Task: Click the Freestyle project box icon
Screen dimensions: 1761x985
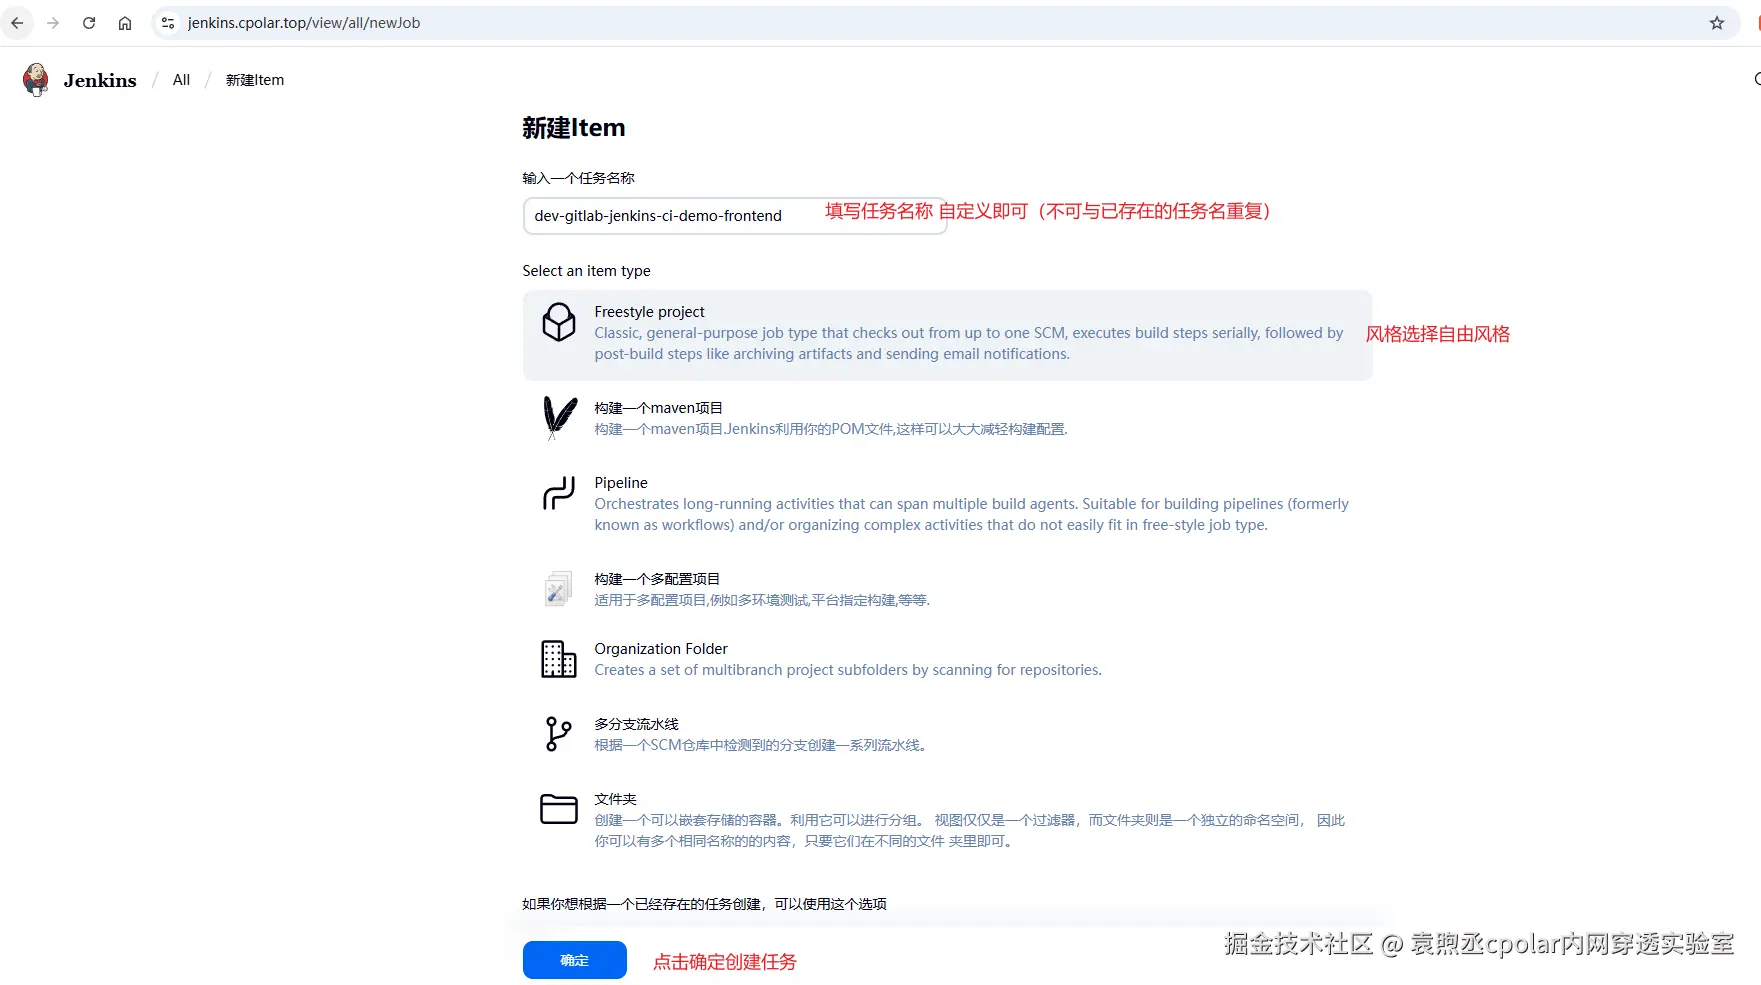Action: [x=559, y=322]
